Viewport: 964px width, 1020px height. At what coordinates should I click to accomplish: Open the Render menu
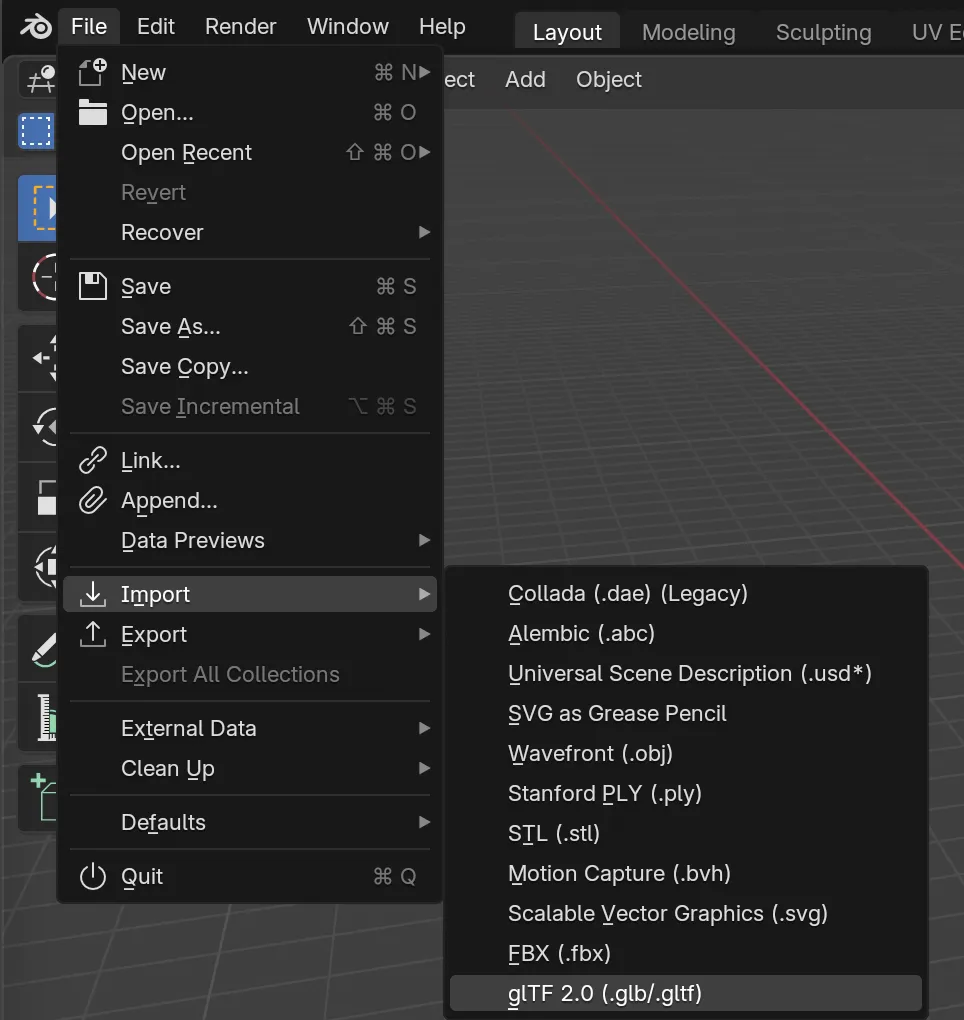[241, 27]
